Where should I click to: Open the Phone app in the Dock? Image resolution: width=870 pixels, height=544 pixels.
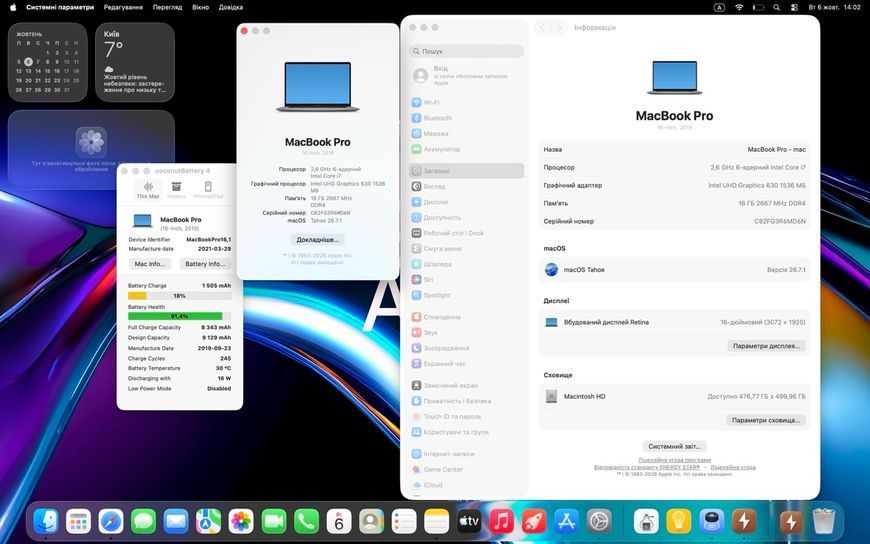click(306, 522)
